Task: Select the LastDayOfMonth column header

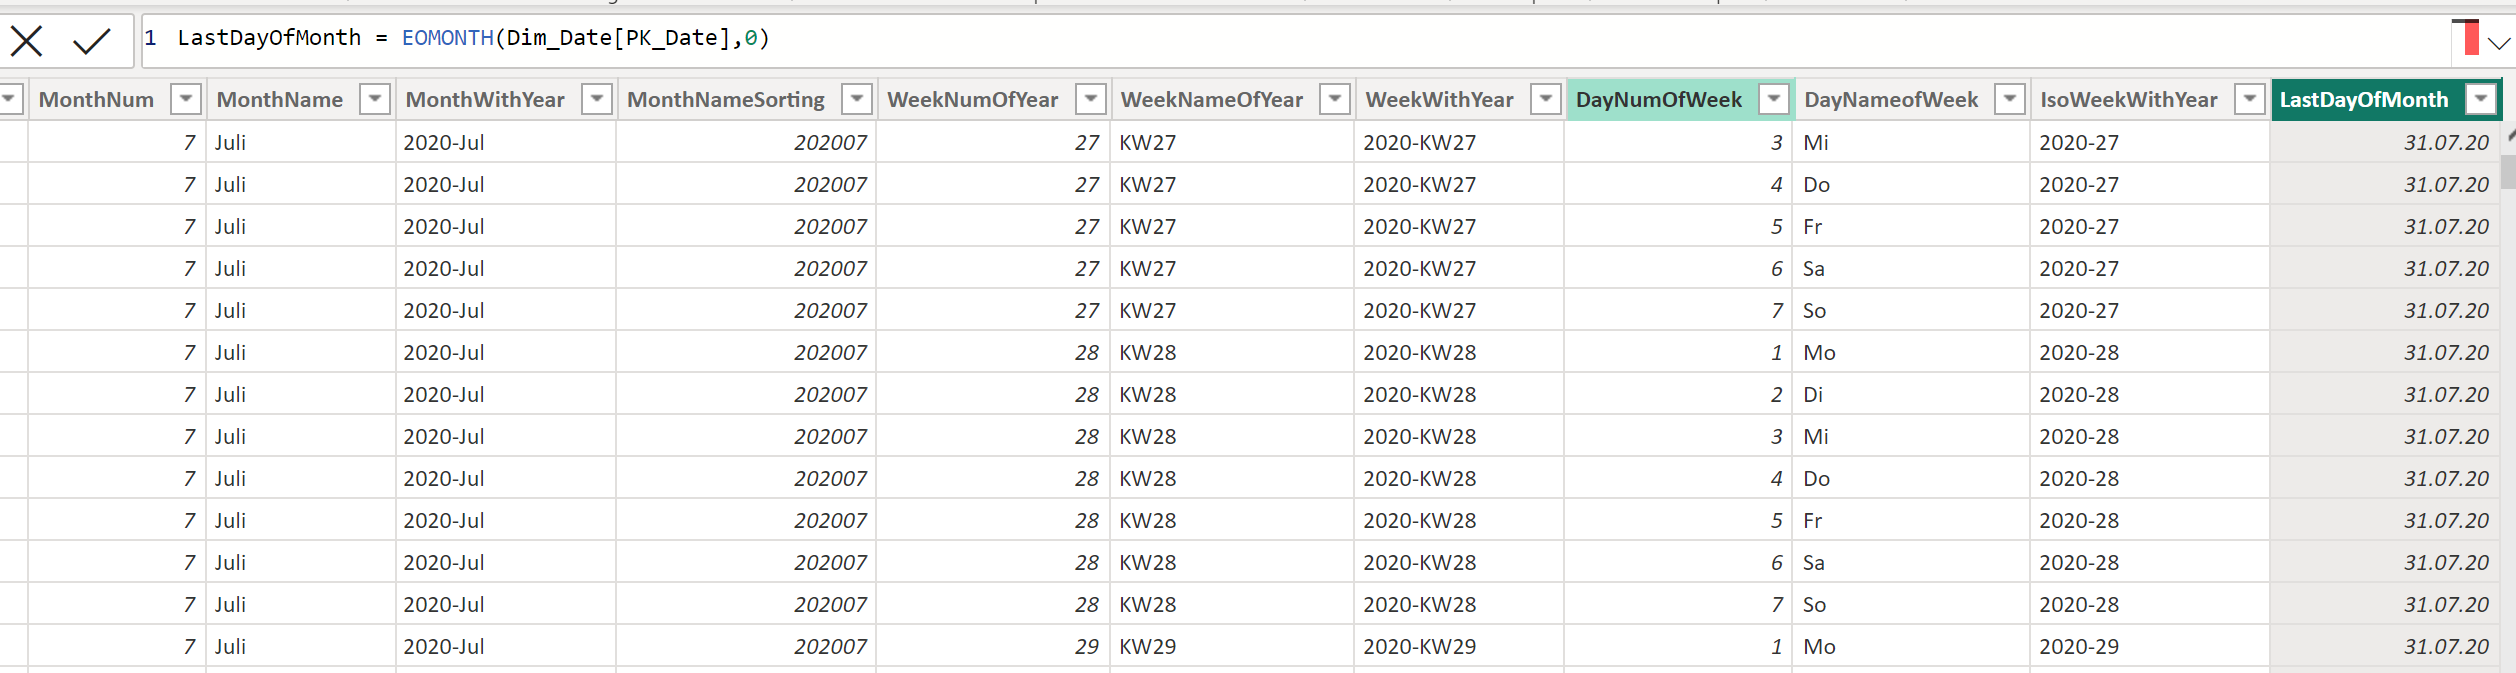Action: (2363, 100)
